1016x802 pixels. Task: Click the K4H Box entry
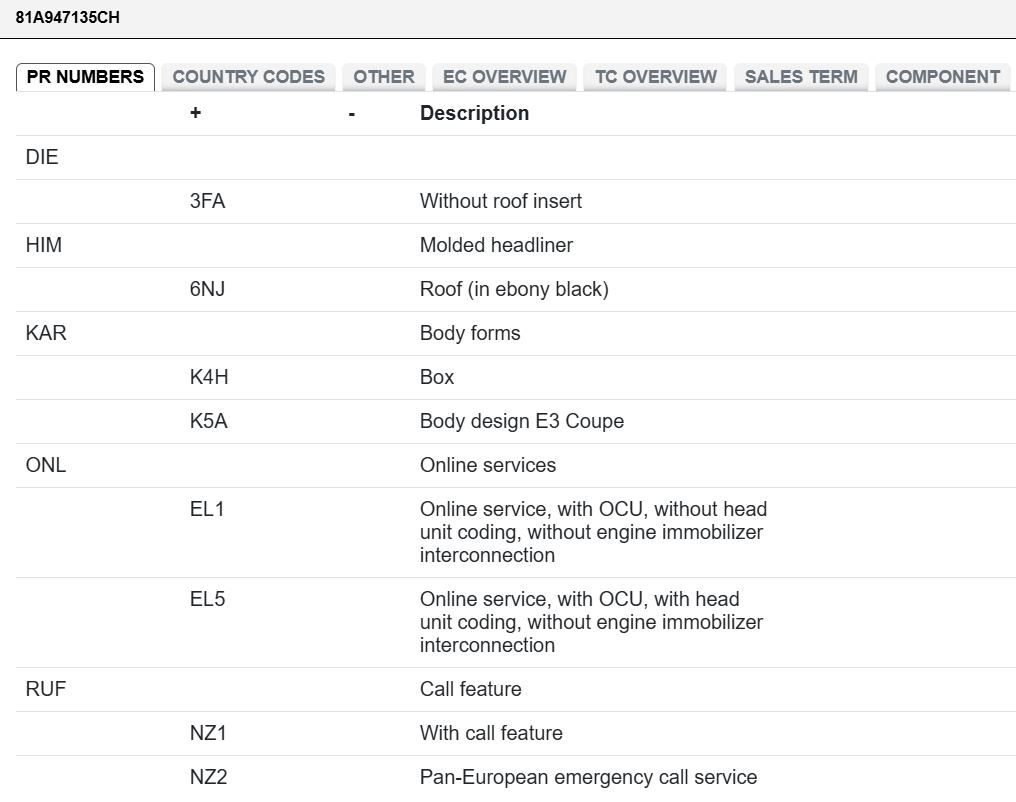click(x=516, y=378)
